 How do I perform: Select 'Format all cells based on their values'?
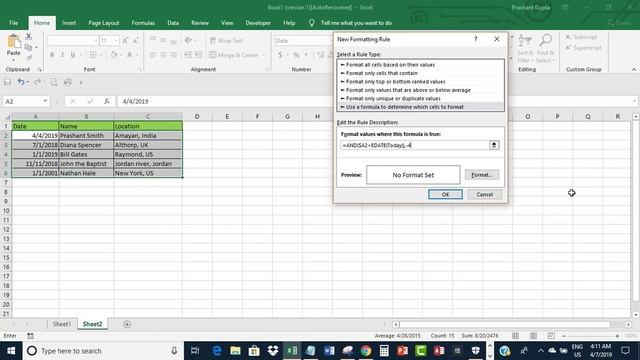tap(420, 64)
